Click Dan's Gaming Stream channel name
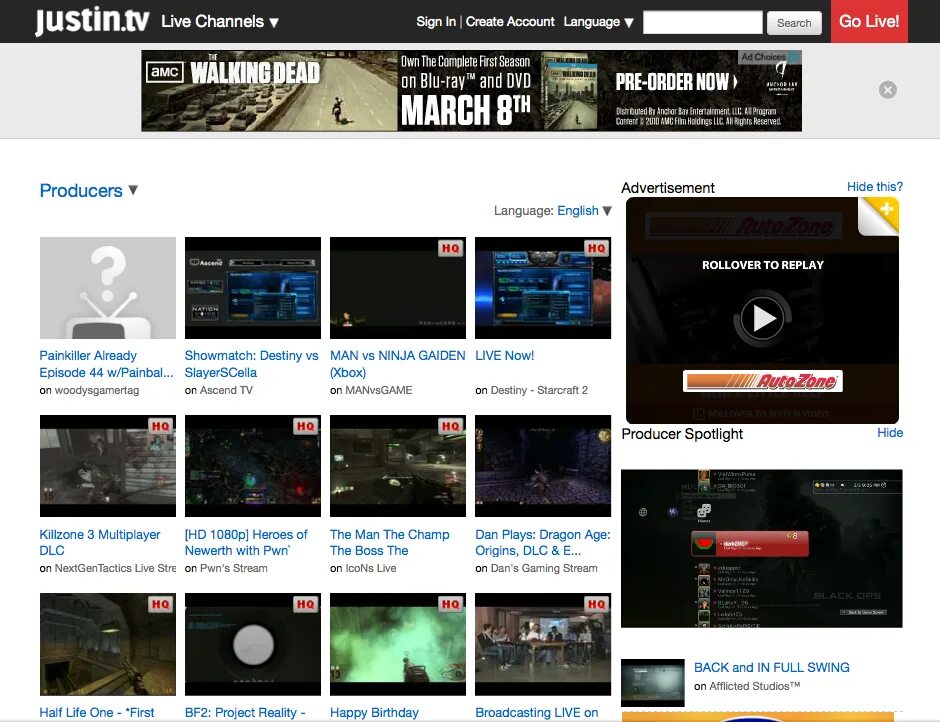940x722 pixels. point(544,568)
